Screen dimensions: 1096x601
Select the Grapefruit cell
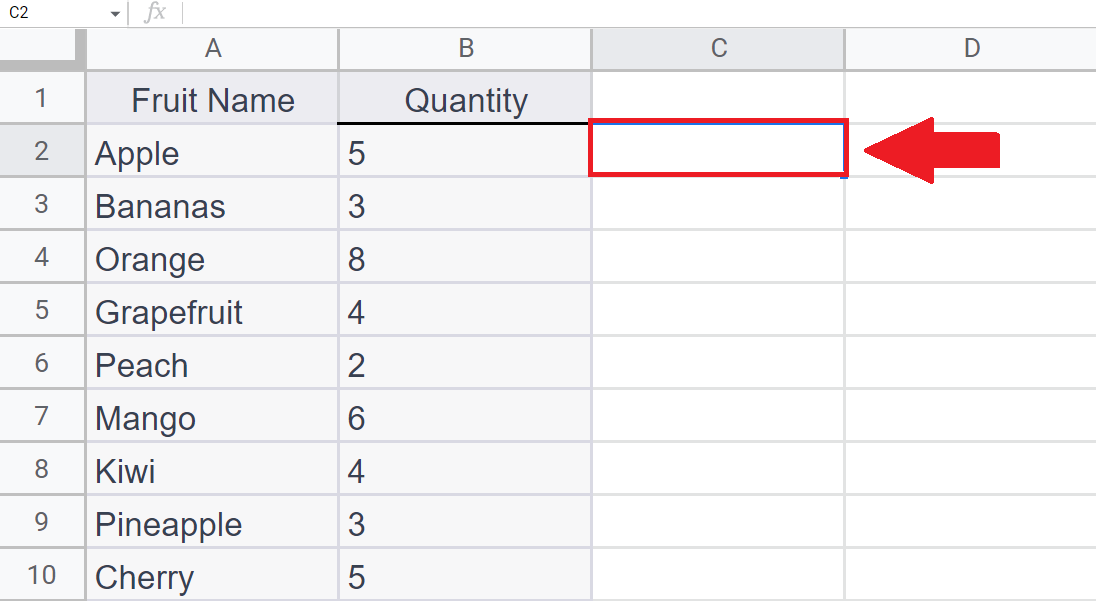pos(212,310)
